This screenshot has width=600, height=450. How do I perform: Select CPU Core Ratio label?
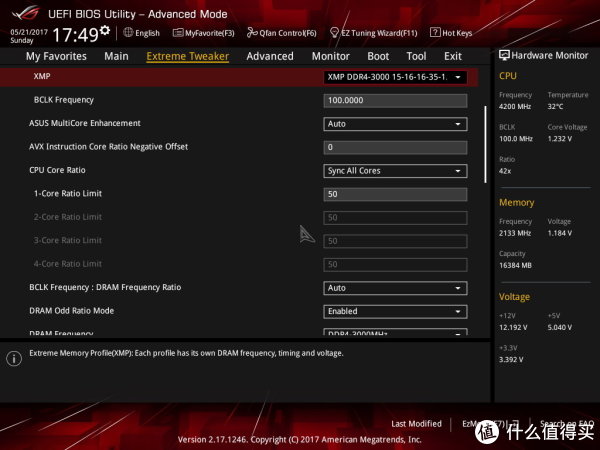coord(57,170)
